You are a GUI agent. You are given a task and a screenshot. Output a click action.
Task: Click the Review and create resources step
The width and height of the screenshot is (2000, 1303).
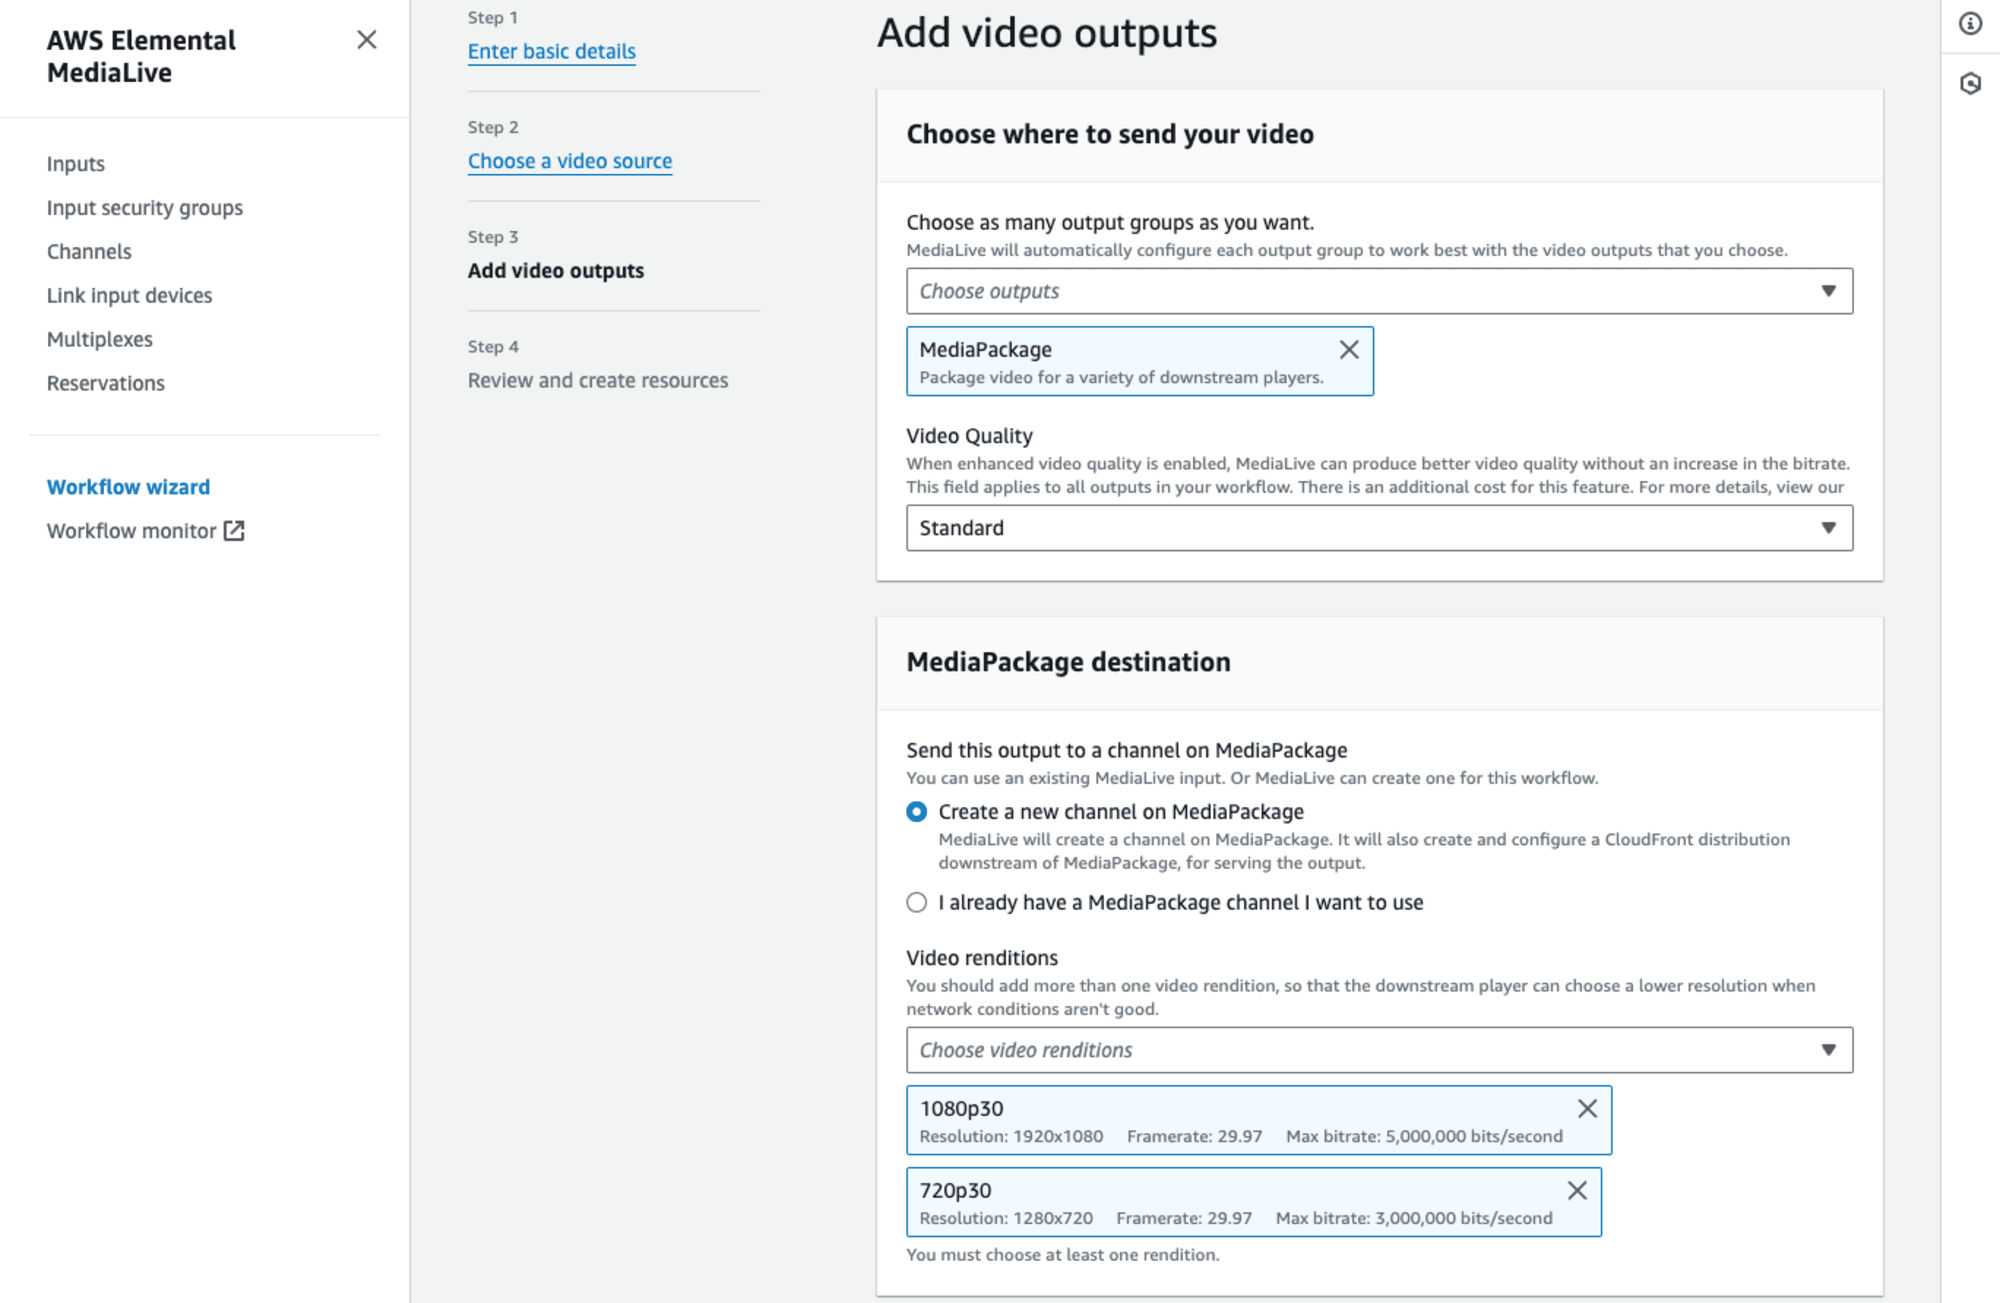[598, 379]
